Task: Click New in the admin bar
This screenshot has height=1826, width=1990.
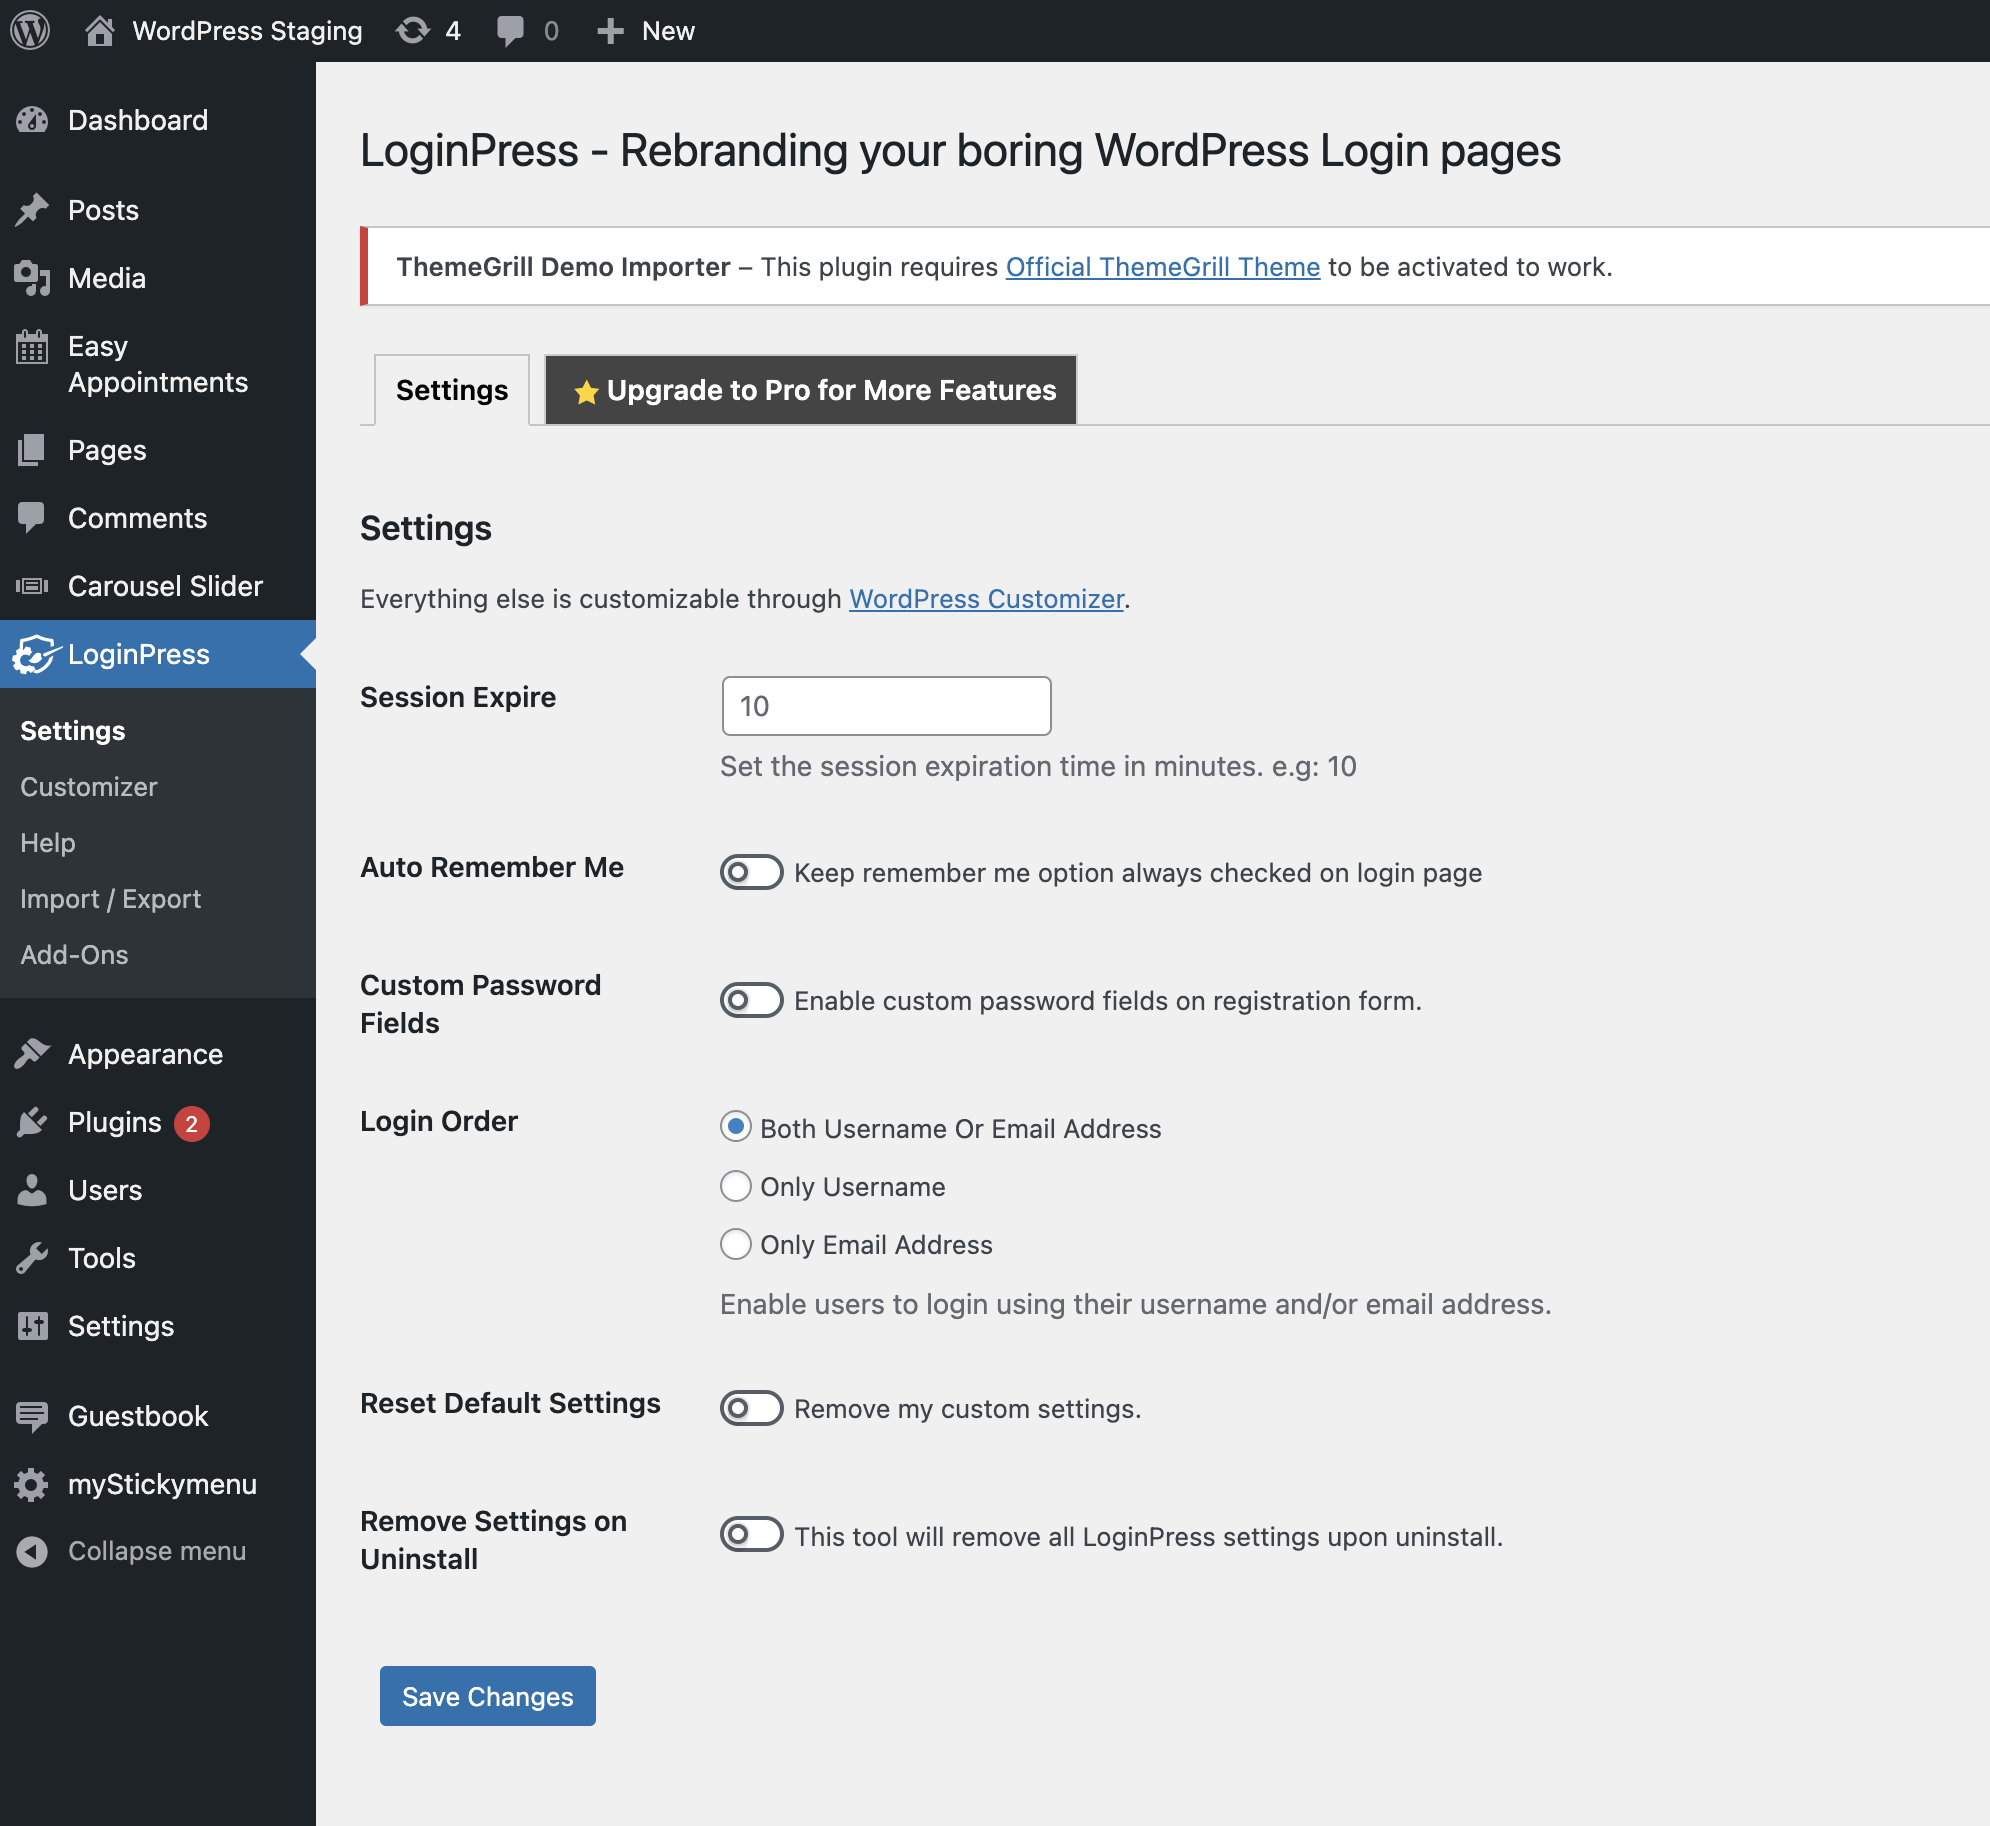Action: click(669, 31)
